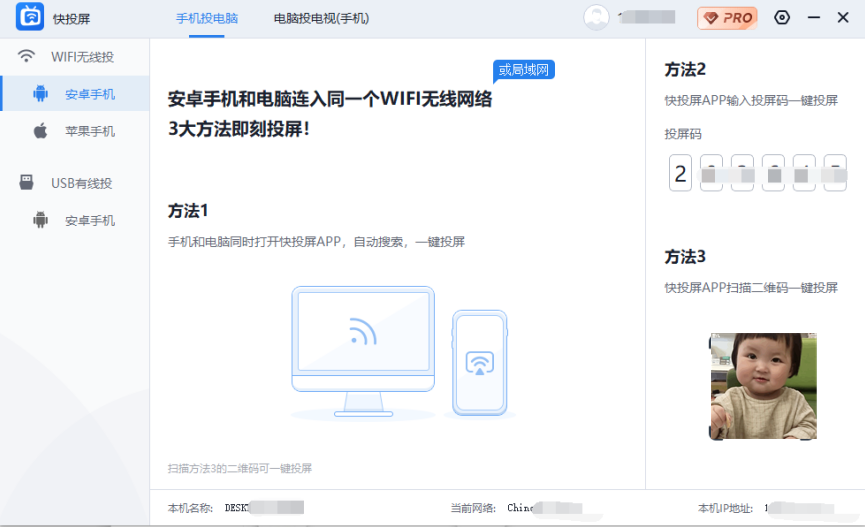Select the WIFI无线投 section label
Image resolution: width=865 pixels, height=527 pixels.
pos(82,57)
